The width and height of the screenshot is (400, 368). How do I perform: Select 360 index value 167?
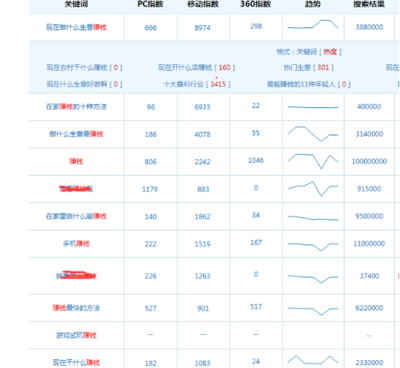(256, 242)
